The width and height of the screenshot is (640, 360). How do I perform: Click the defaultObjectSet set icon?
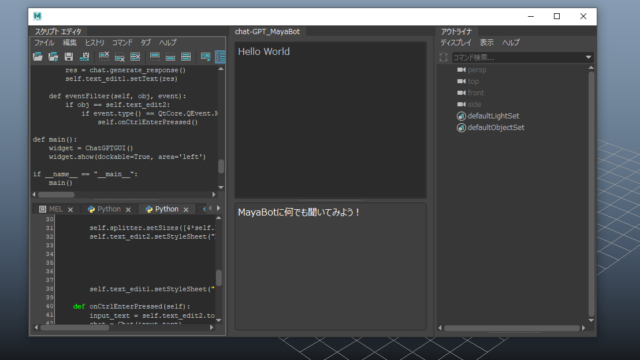tap(461, 128)
